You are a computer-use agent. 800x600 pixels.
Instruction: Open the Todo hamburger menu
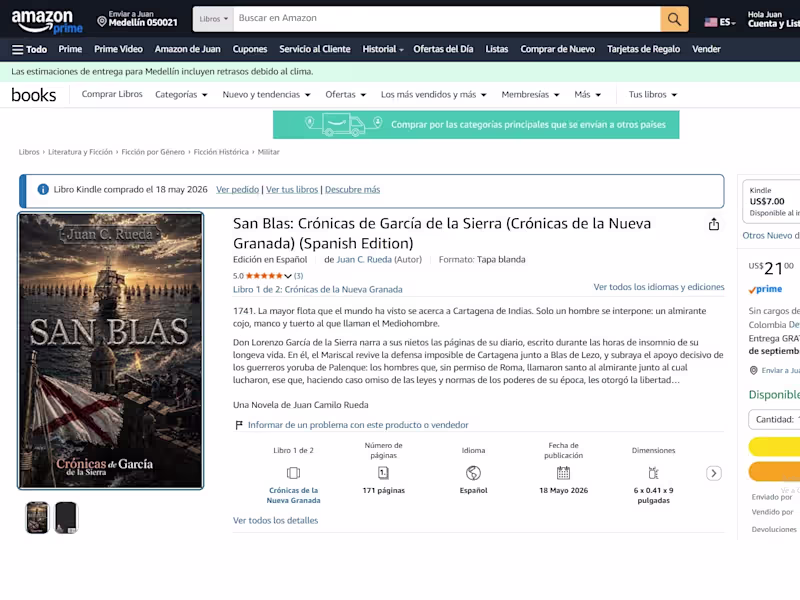[x=29, y=49]
